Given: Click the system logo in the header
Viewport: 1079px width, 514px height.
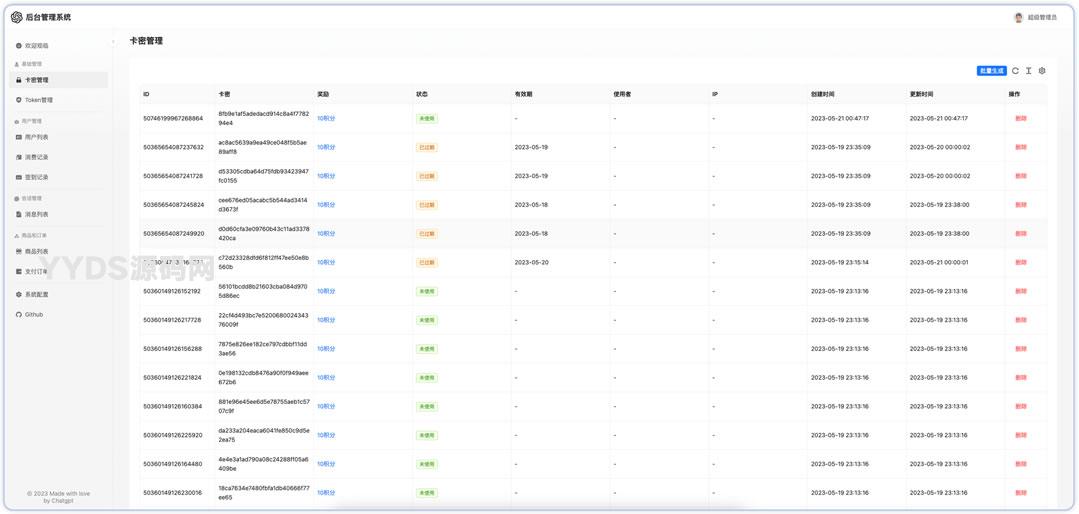Looking at the screenshot, I should pos(17,17).
